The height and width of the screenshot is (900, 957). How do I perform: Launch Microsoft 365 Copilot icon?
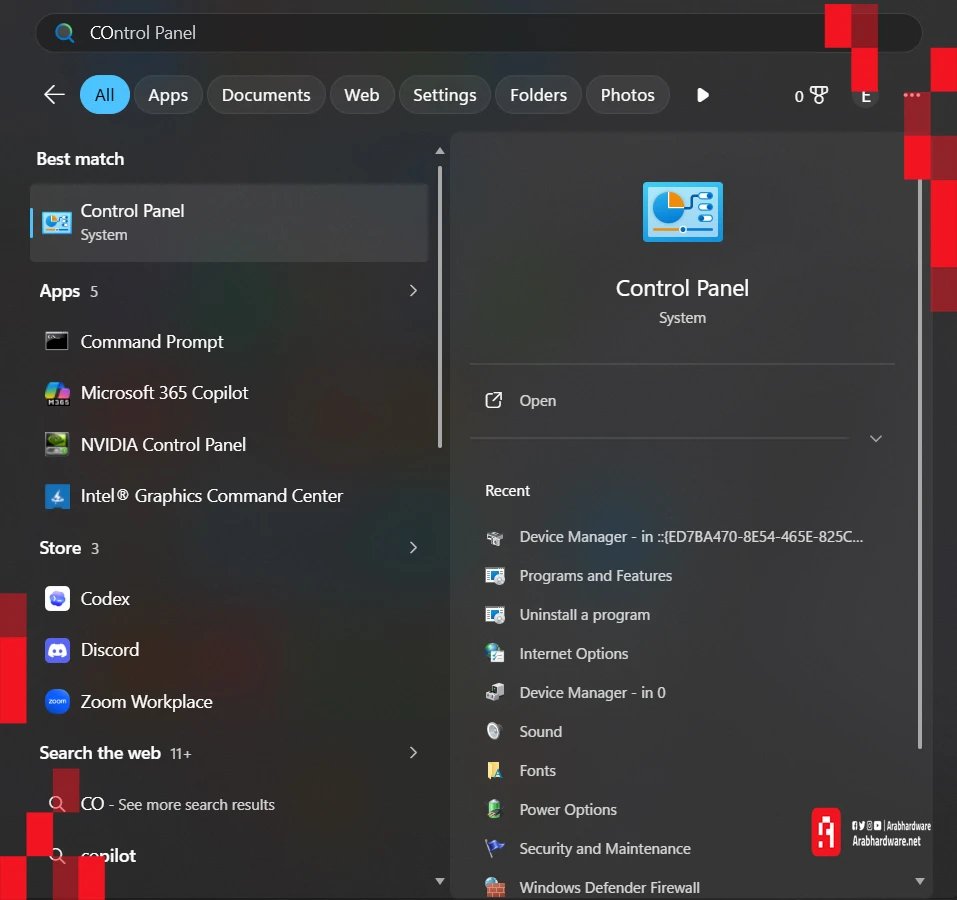click(57, 393)
